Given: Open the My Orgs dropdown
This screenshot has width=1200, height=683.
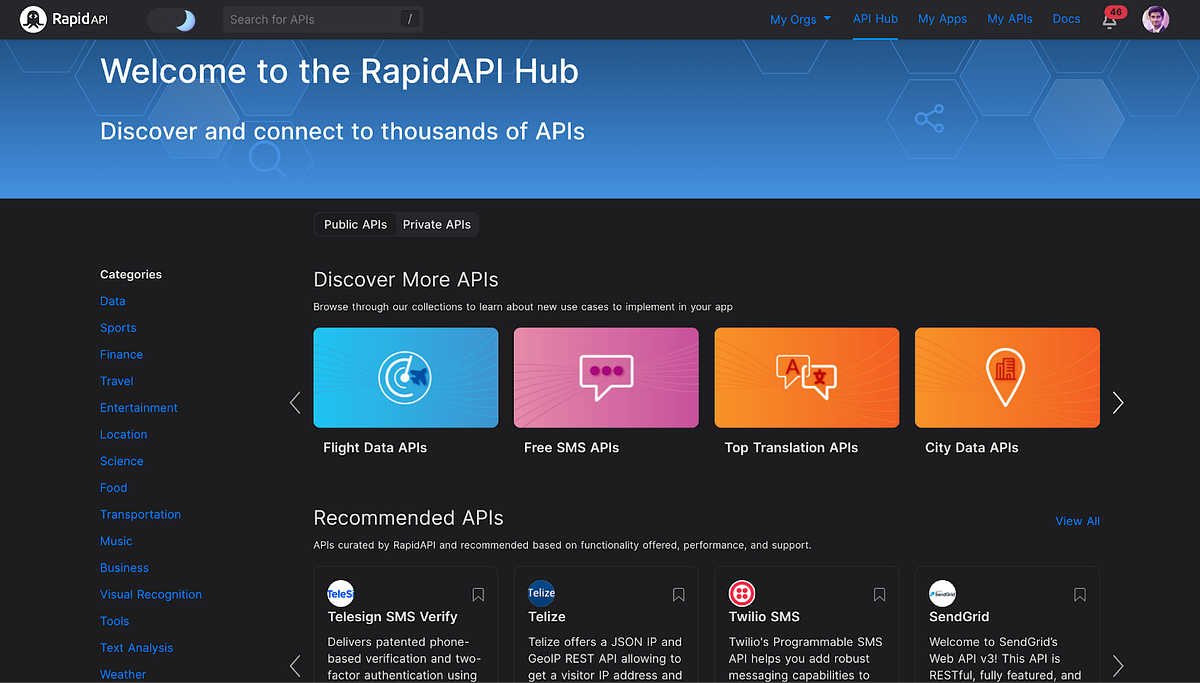Looking at the screenshot, I should (x=800, y=19).
